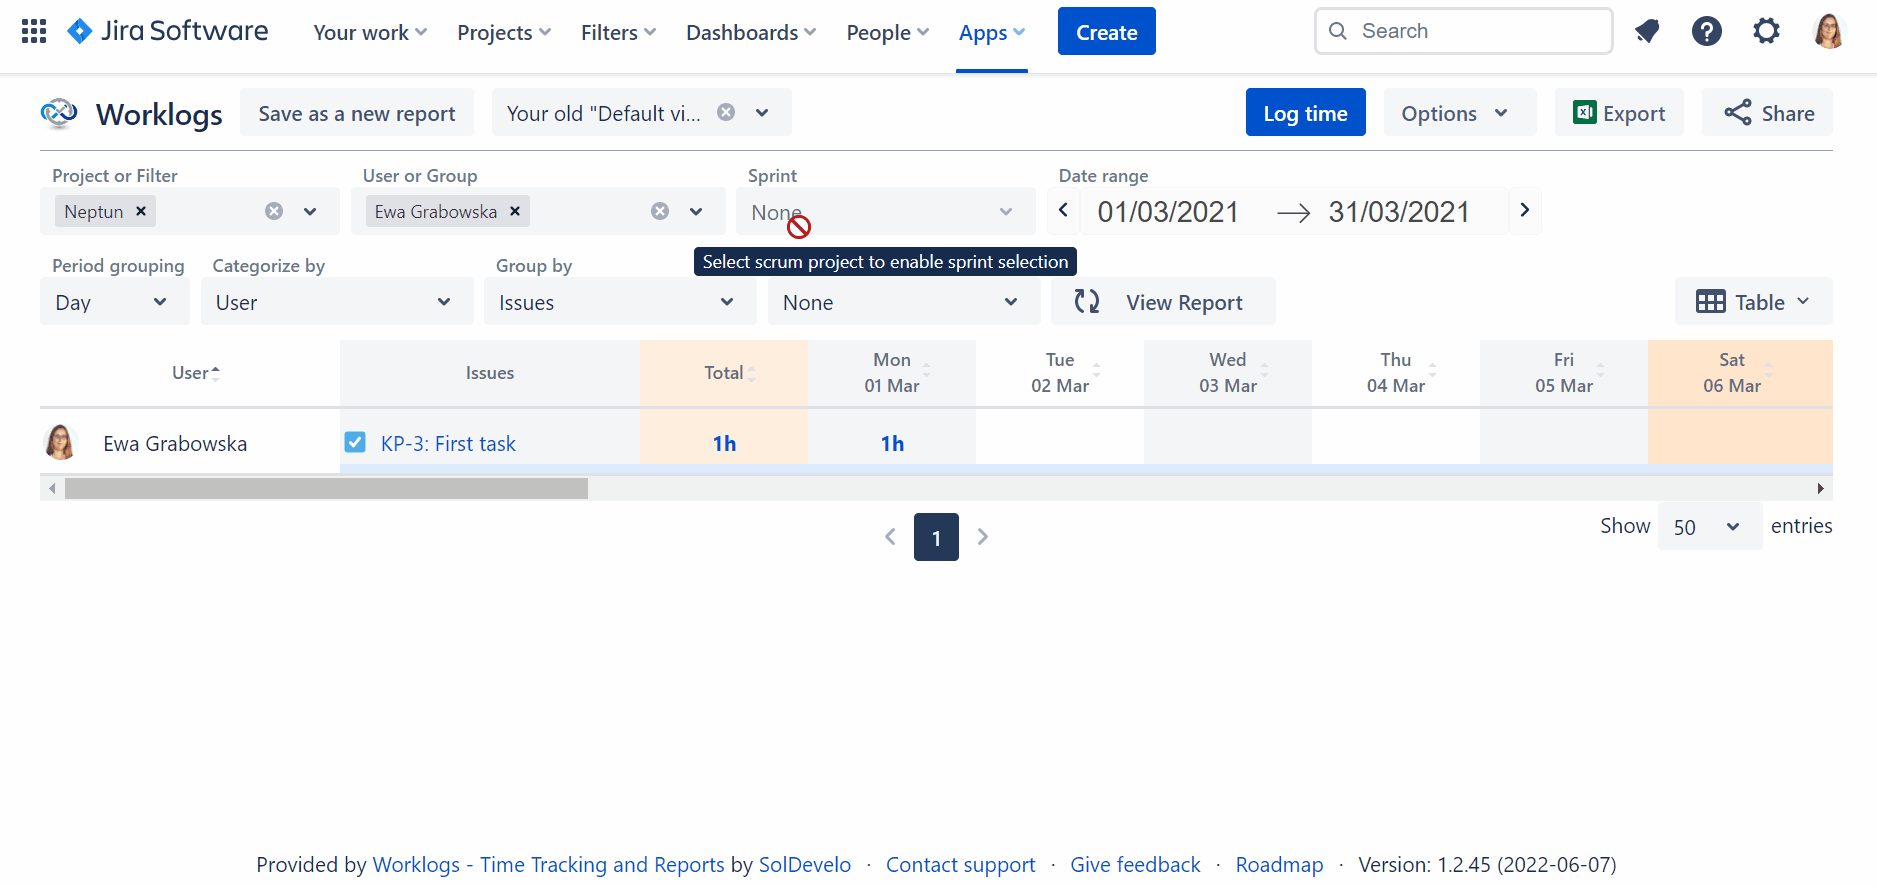This screenshot has width=1877, height=886.
Task: Open the Table view dropdown
Action: (x=1754, y=301)
